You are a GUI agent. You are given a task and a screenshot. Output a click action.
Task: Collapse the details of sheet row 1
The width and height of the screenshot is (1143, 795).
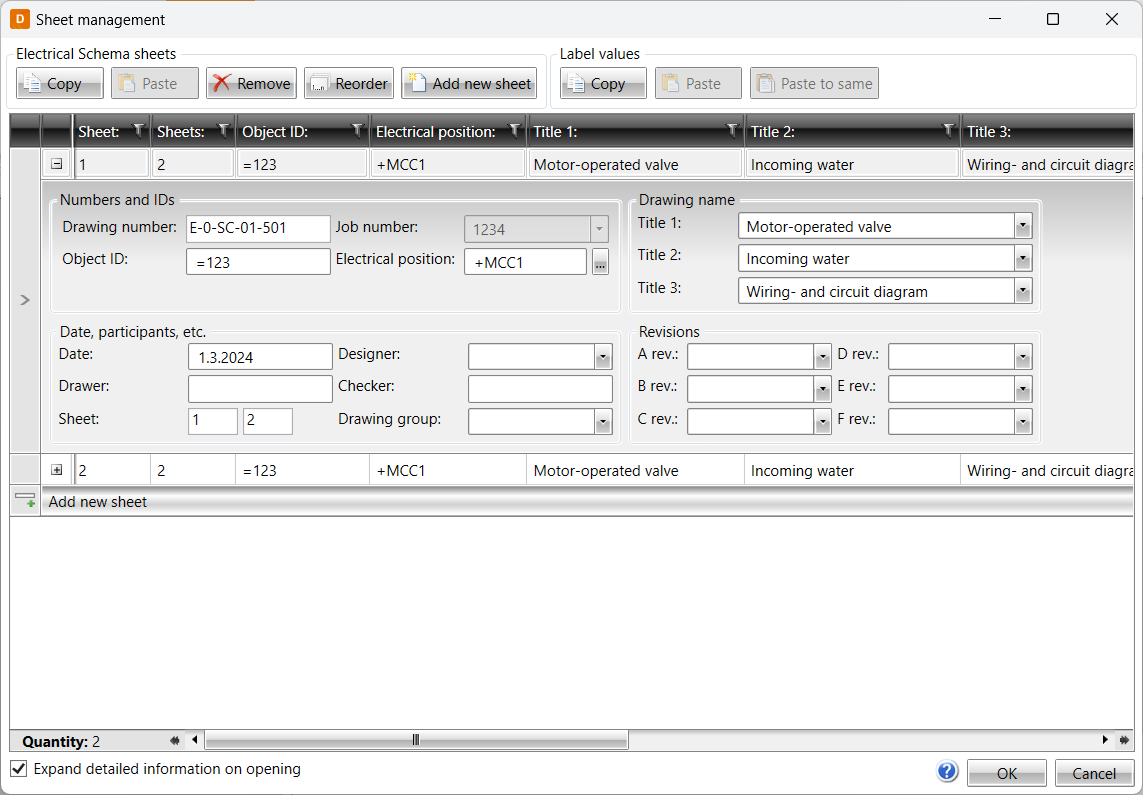pyautogui.click(x=57, y=164)
